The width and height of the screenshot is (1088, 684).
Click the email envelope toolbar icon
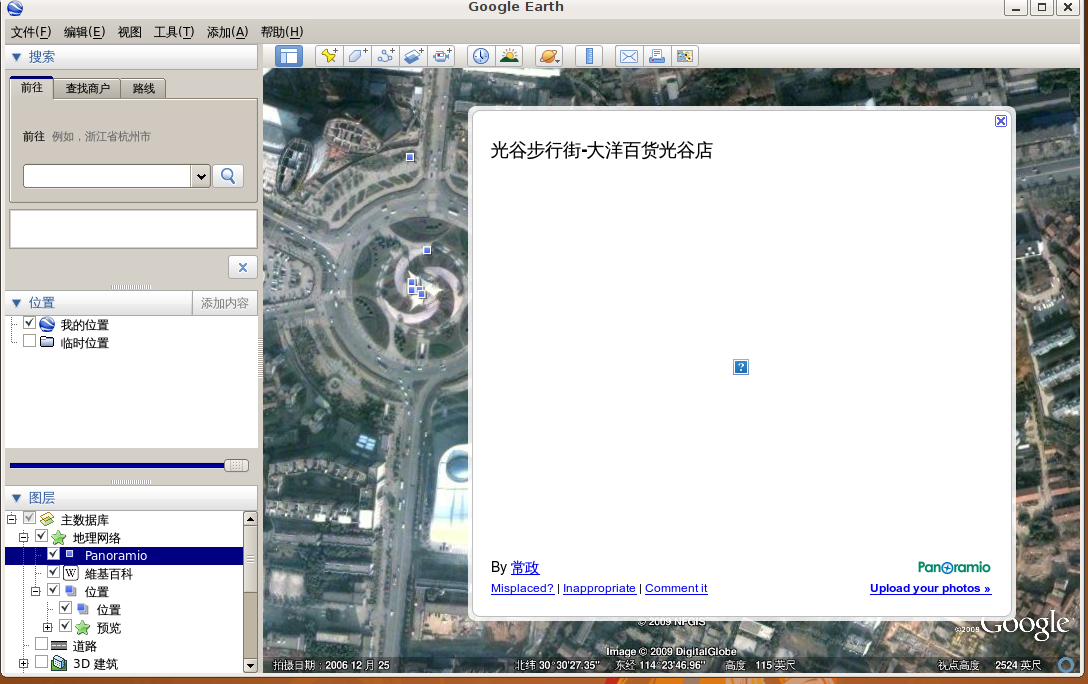coord(629,56)
